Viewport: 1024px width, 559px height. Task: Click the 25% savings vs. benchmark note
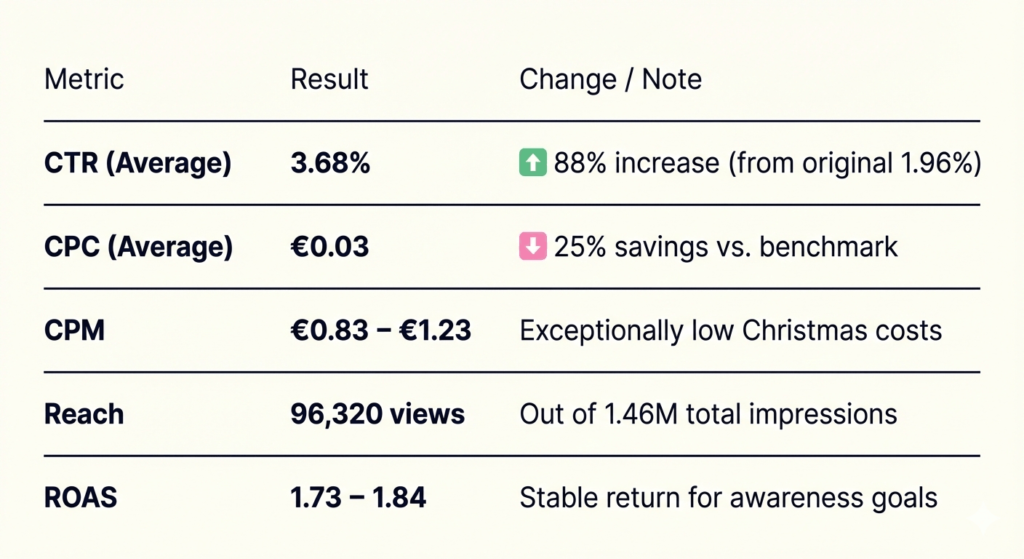point(725,247)
